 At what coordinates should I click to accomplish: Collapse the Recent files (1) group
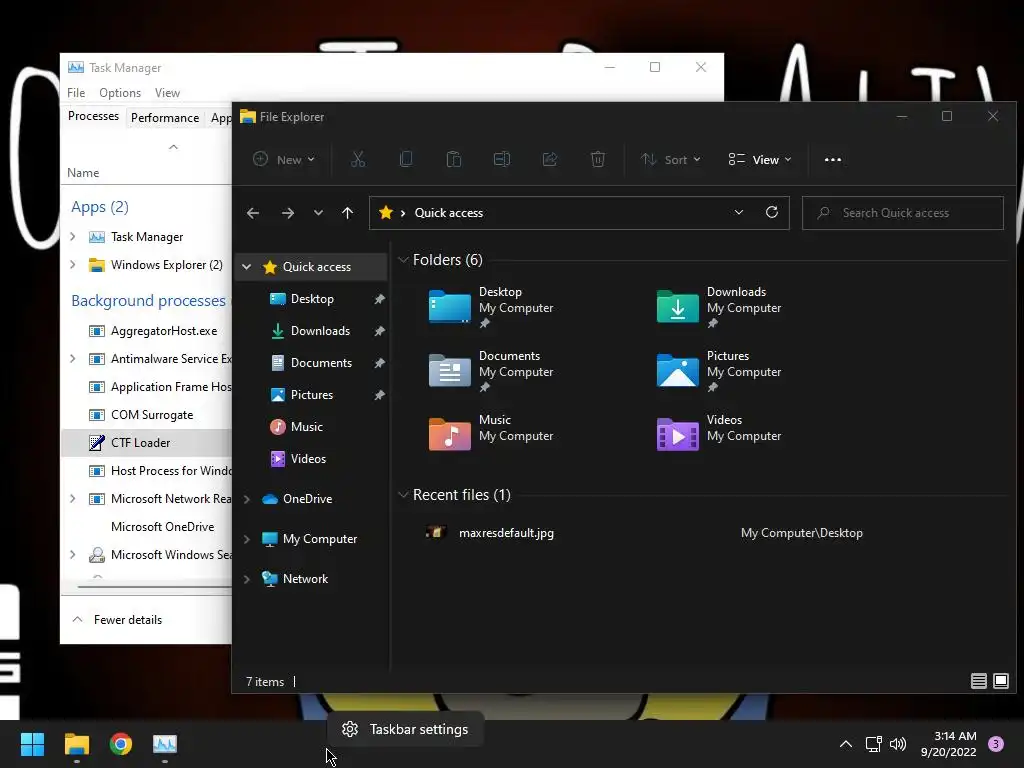[x=403, y=495]
